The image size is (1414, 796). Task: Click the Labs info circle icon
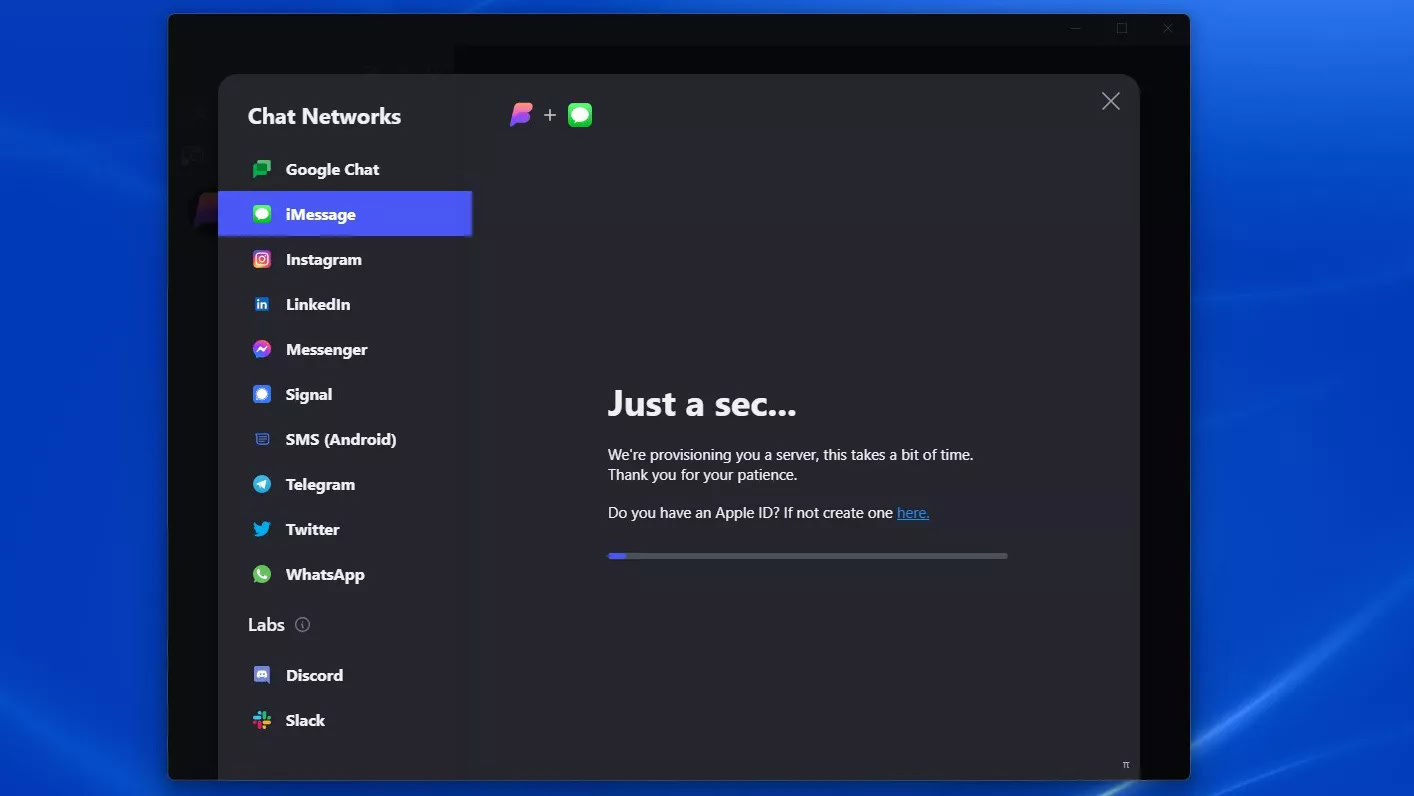[x=303, y=625]
